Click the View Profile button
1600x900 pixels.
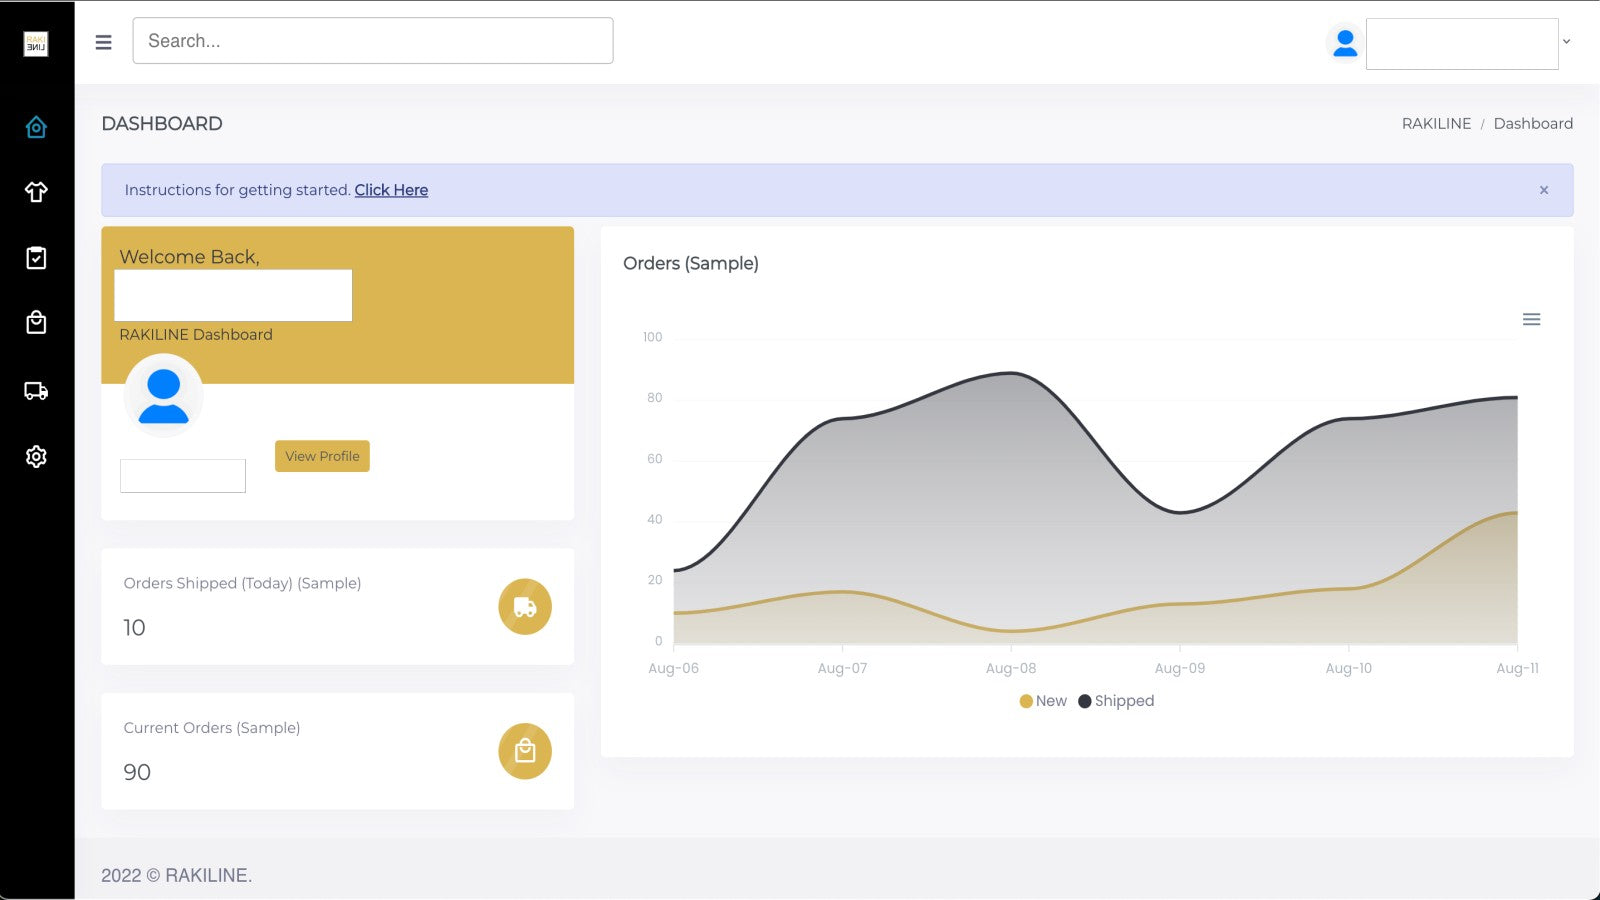[x=322, y=456]
